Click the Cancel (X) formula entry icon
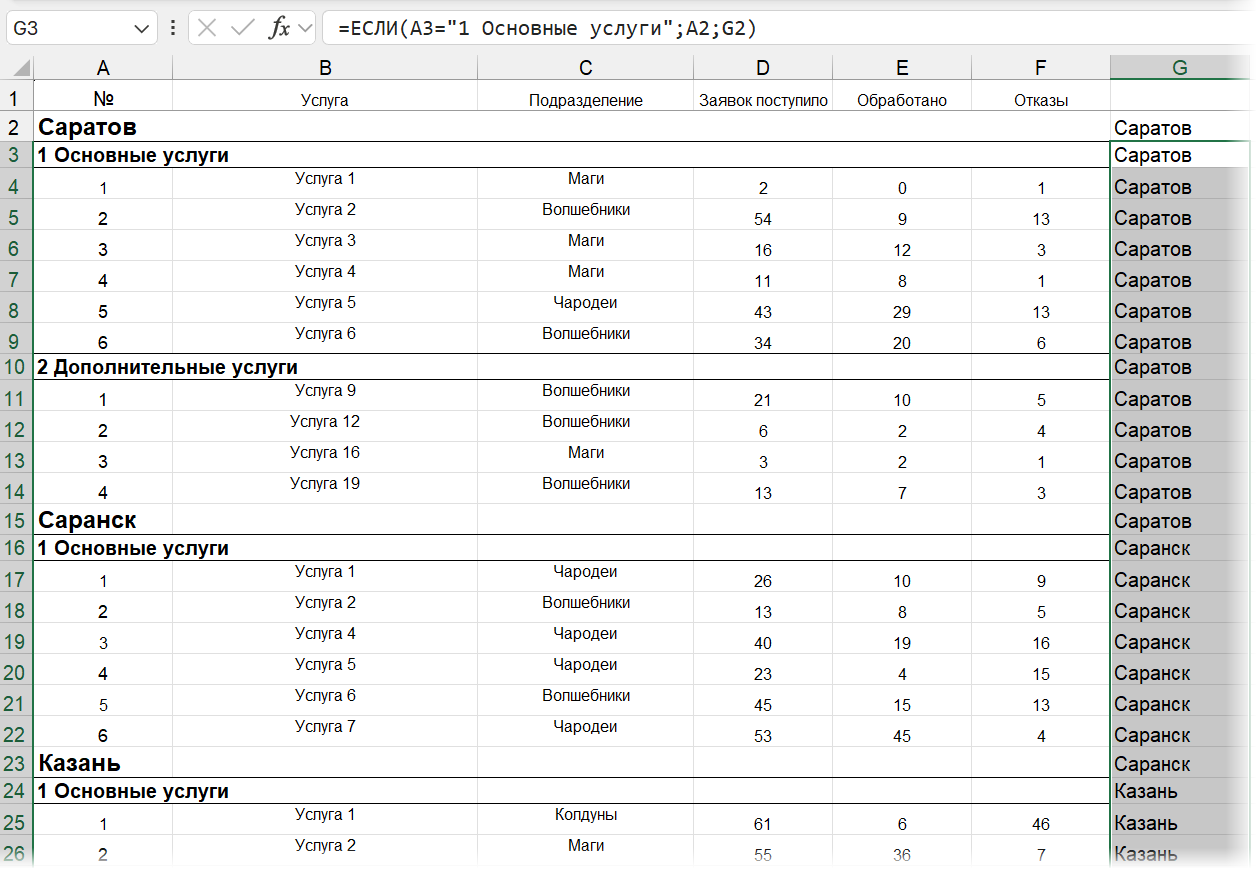 point(207,28)
